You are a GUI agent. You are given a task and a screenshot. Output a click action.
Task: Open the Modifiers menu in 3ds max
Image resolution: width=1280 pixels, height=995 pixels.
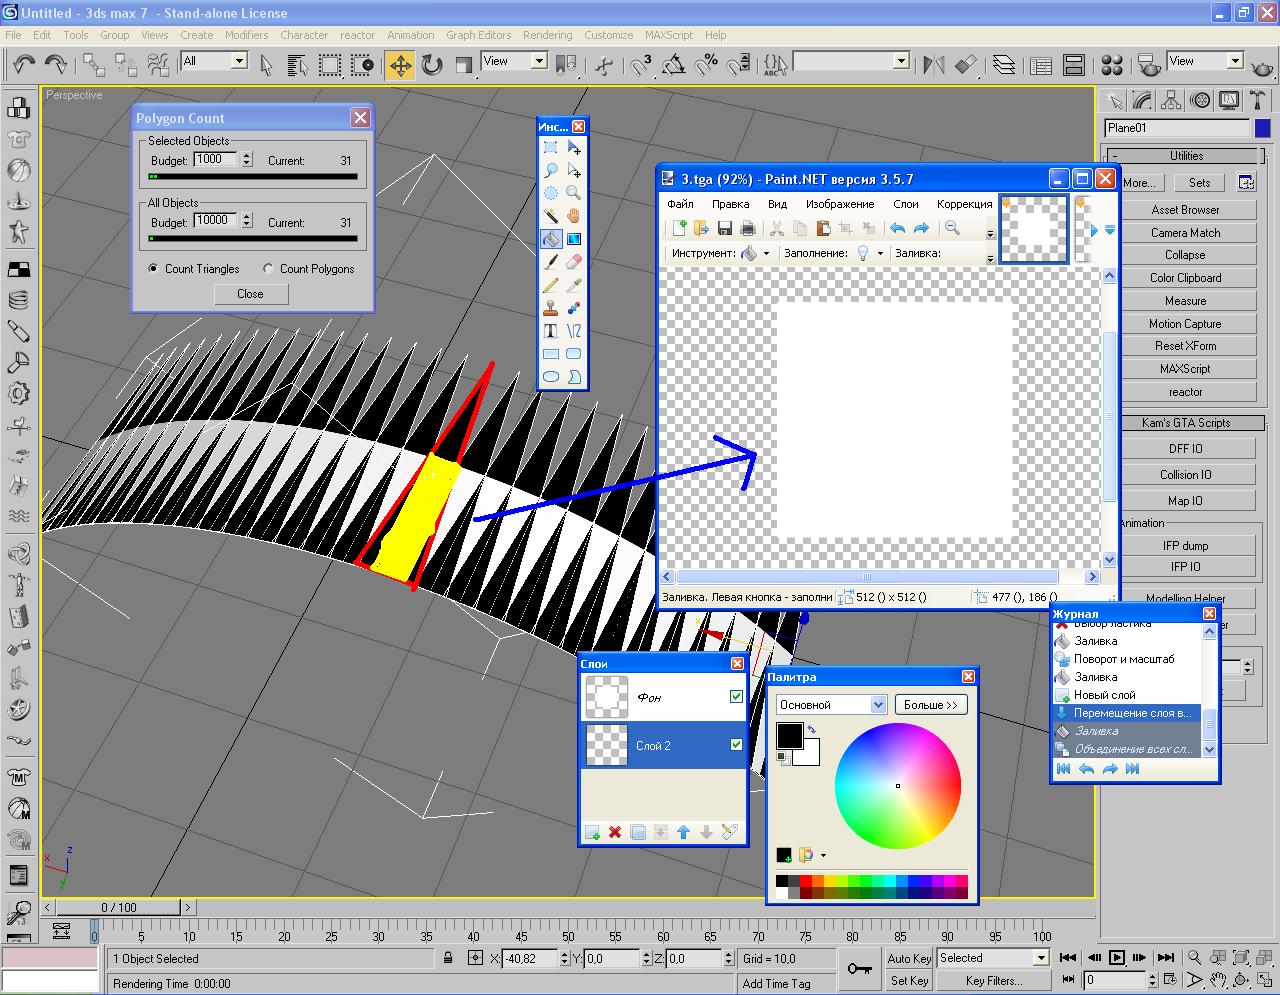click(x=246, y=35)
